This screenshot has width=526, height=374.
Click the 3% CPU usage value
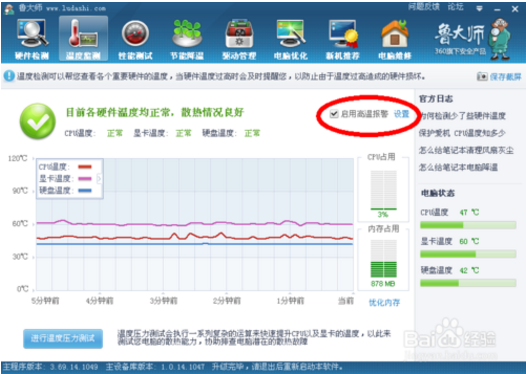coord(383,214)
